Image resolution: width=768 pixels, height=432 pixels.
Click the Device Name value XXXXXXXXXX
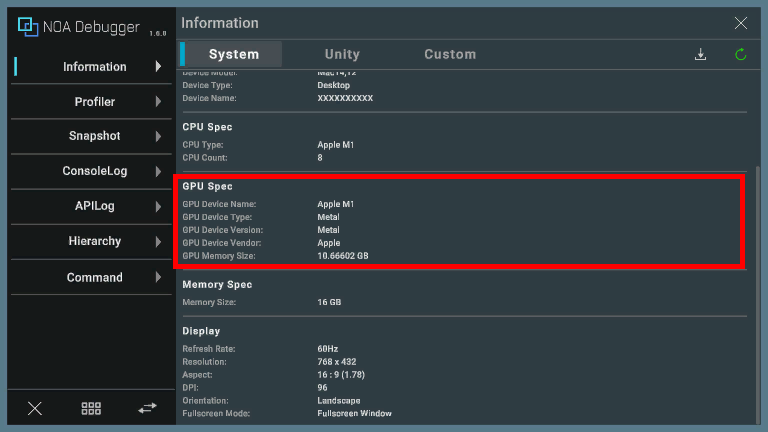[345, 98]
